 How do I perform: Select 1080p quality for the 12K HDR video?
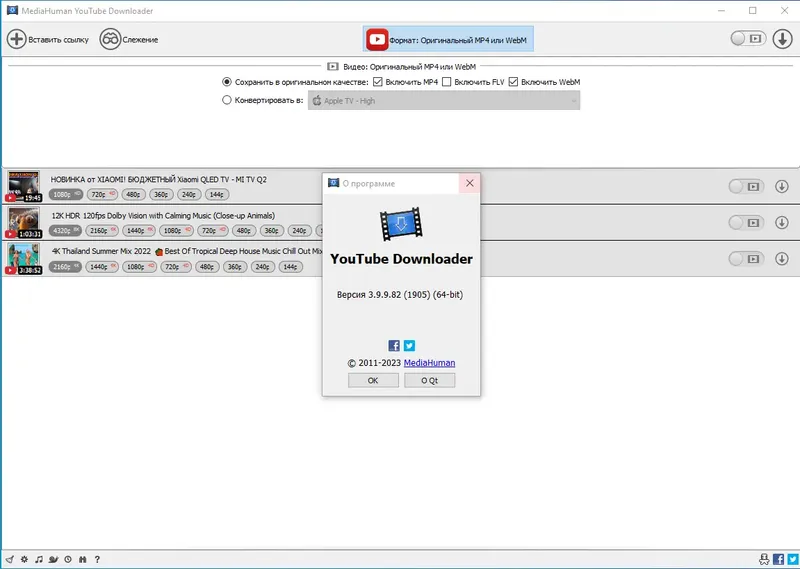(x=176, y=231)
